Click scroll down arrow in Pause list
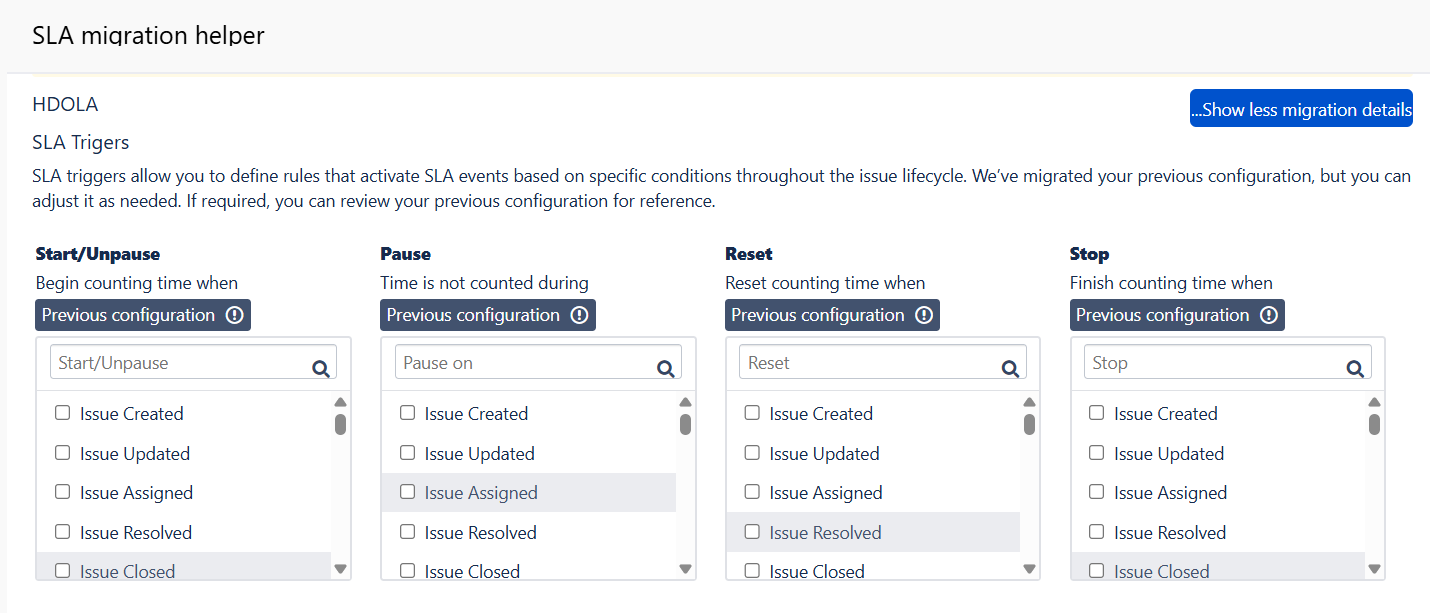Screen dimensions: 1430x613 pos(685,569)
